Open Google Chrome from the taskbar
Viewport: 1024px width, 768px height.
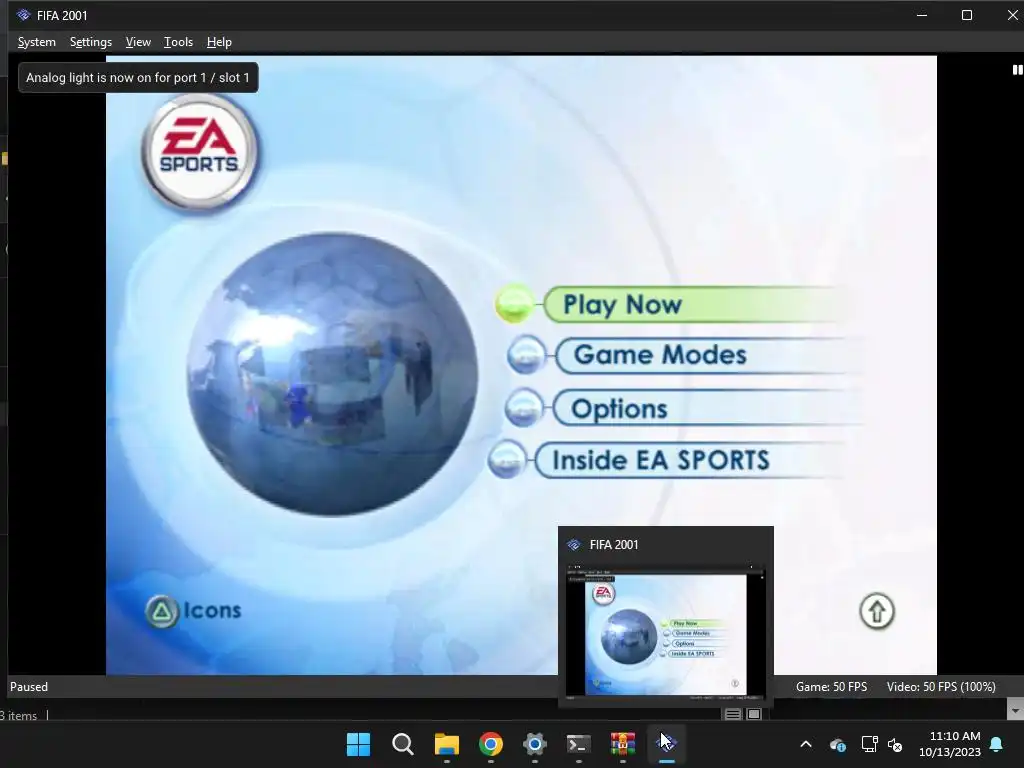click(490, 744)
